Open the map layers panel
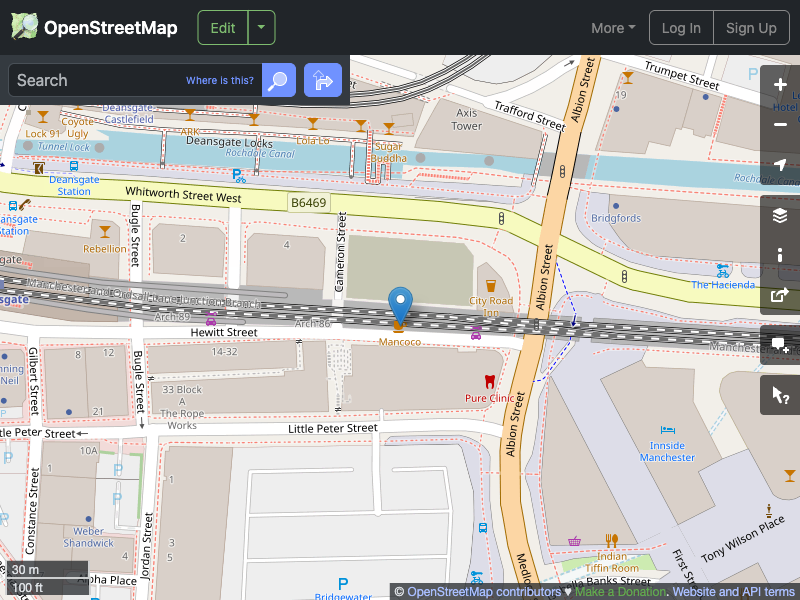This screenshot has width=800, height=600. point(780,215)
